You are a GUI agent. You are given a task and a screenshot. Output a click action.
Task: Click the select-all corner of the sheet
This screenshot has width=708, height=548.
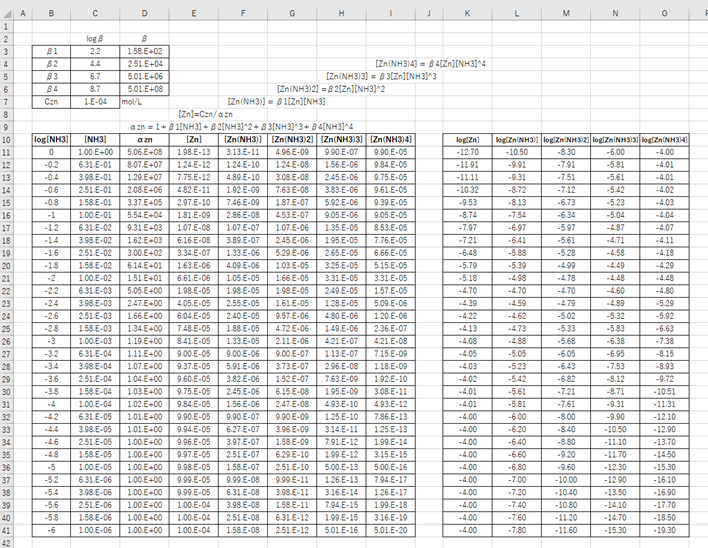(6, 14)
